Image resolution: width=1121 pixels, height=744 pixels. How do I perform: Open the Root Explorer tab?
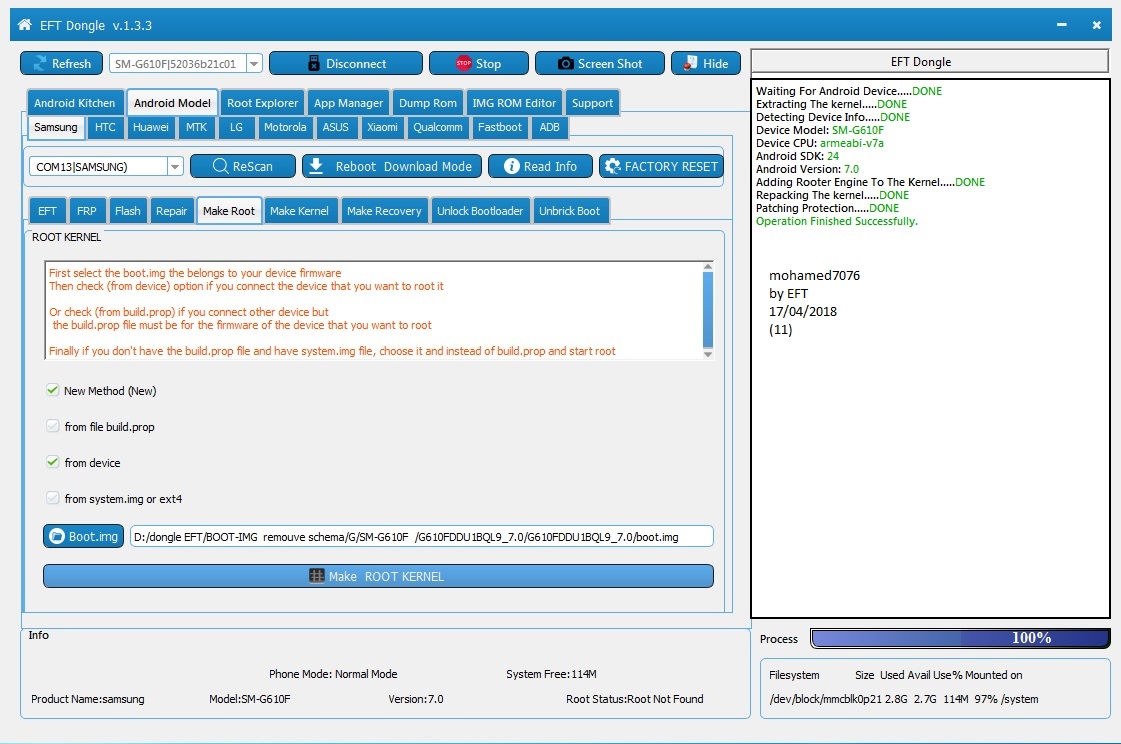point(262,103)
